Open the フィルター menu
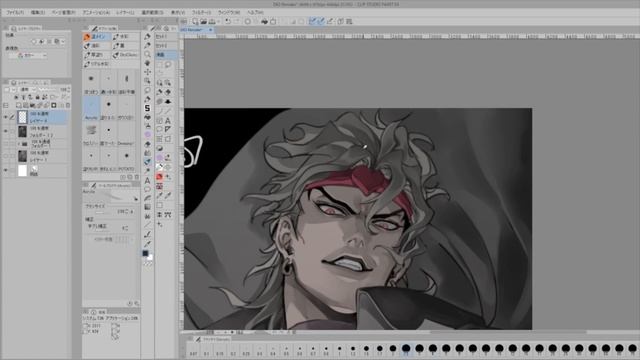Screen dimensions: 640x360 pos(201,13)
